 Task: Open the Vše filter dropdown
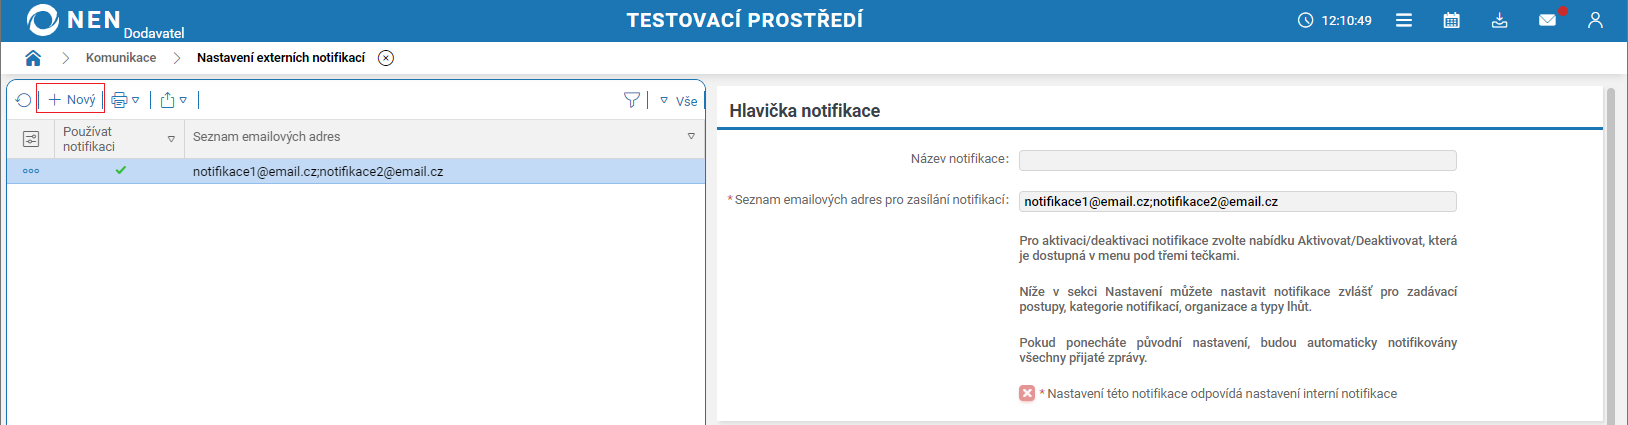679,101
